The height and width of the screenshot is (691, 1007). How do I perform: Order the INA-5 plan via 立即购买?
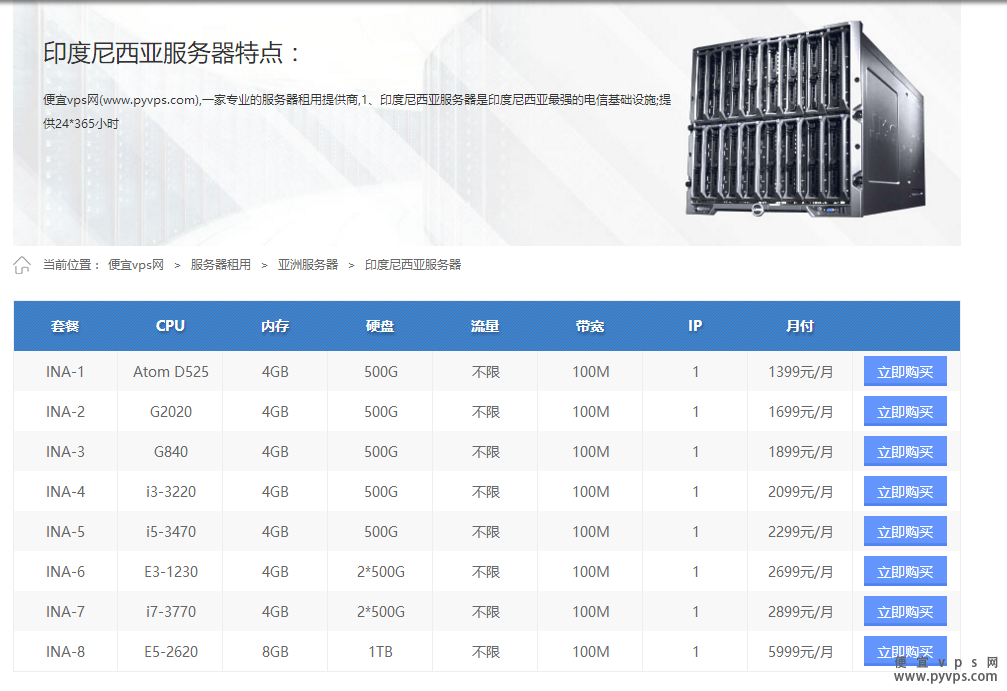905,531
